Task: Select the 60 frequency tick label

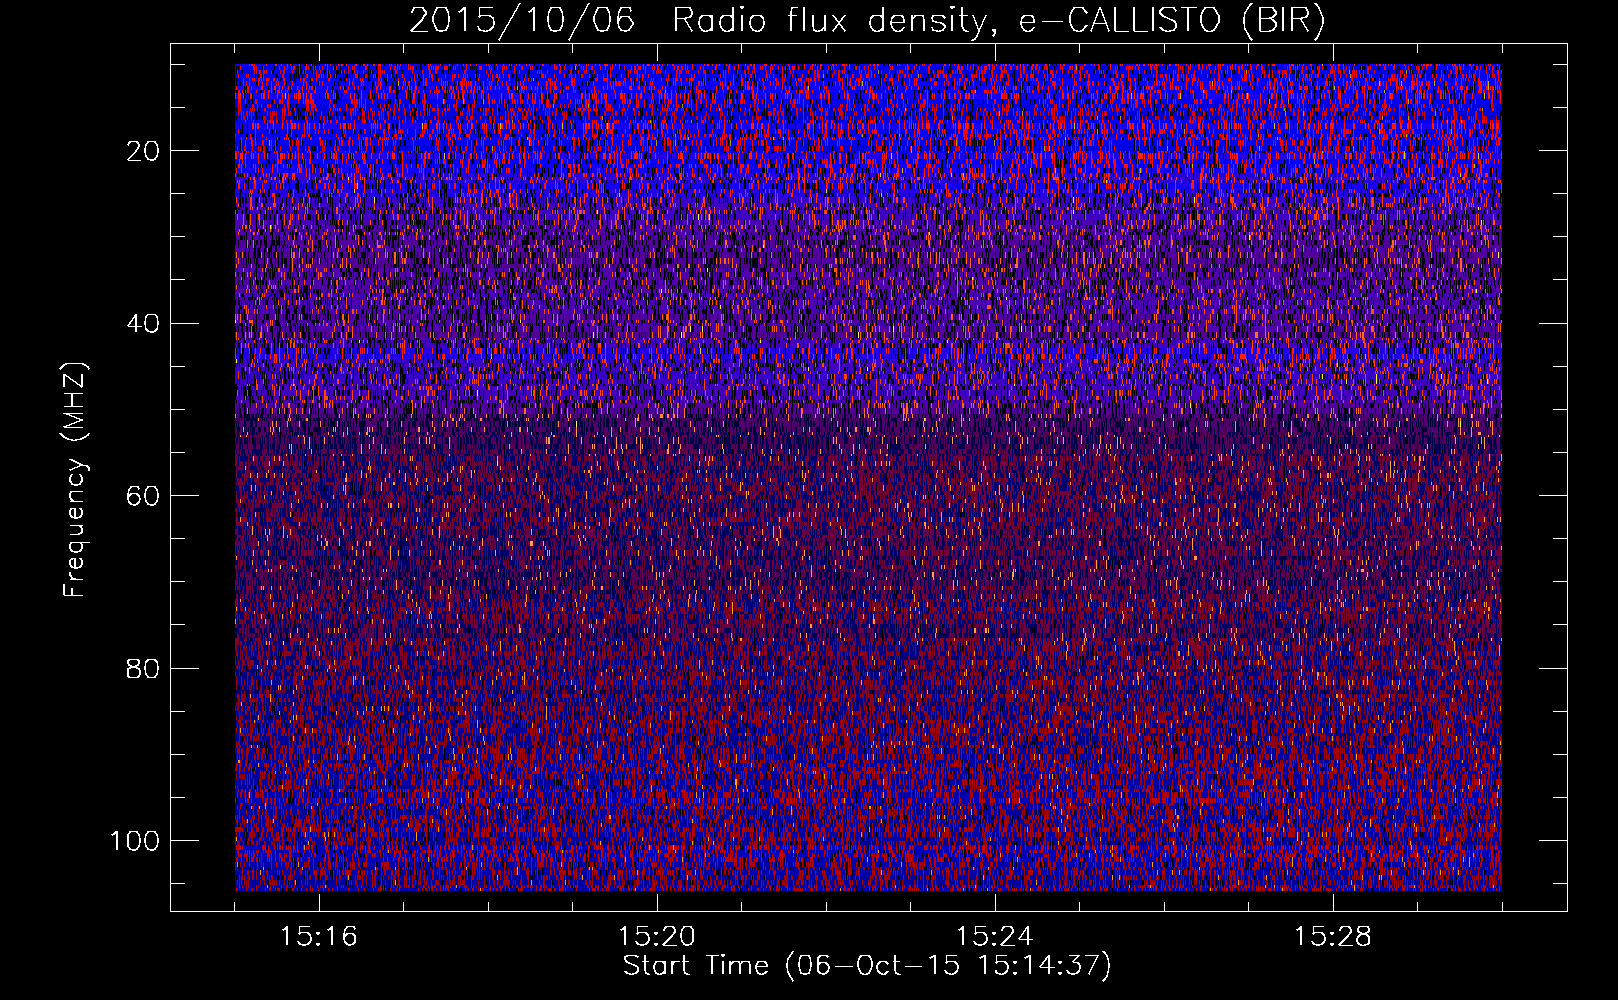Action: (x=142, y=496)
